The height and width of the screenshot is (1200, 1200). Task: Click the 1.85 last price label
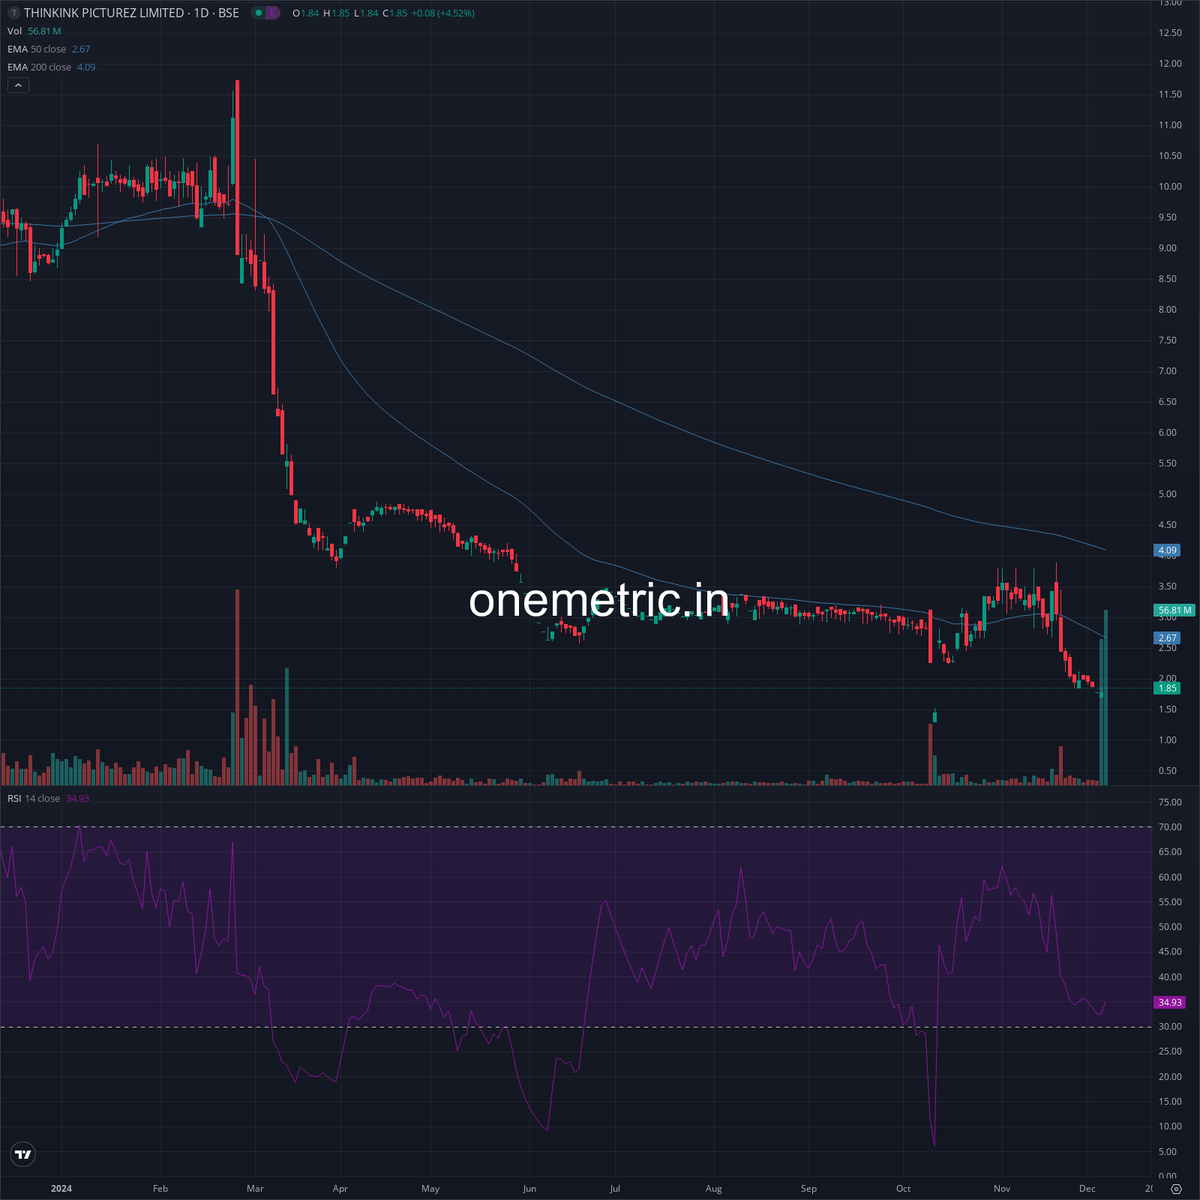tap(1167, 688)
